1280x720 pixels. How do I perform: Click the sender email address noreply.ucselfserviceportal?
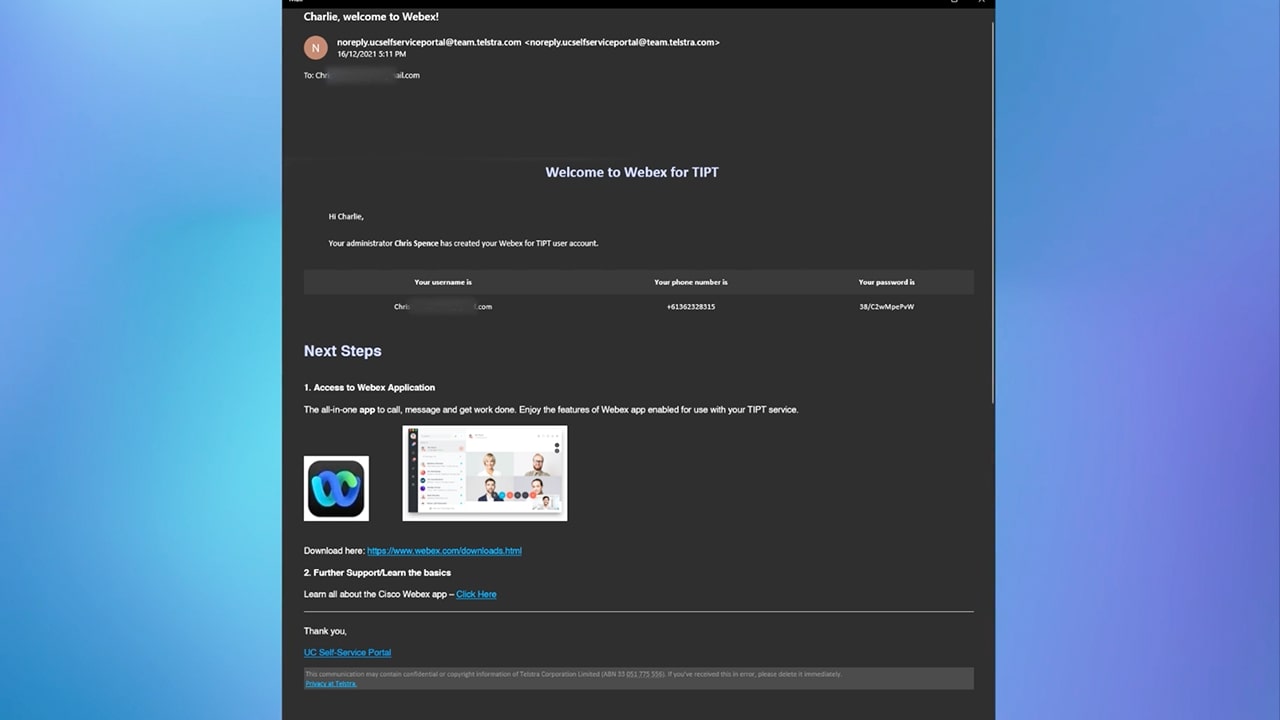[x=429, y=42]
